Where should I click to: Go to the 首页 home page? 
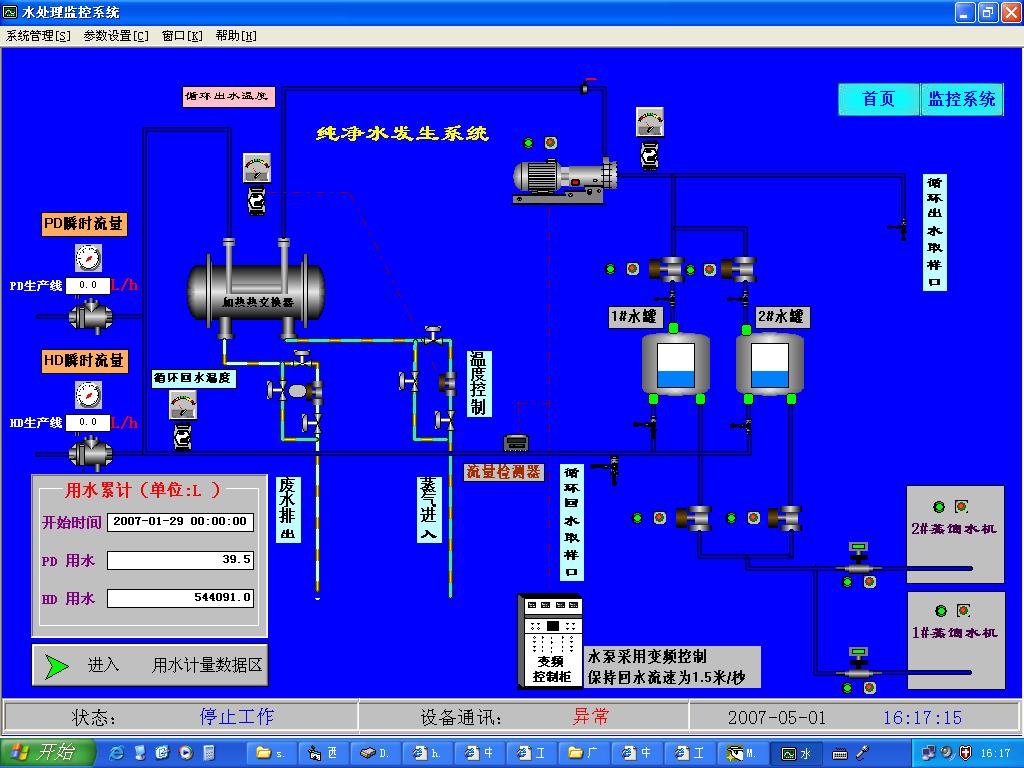[879, 99]
